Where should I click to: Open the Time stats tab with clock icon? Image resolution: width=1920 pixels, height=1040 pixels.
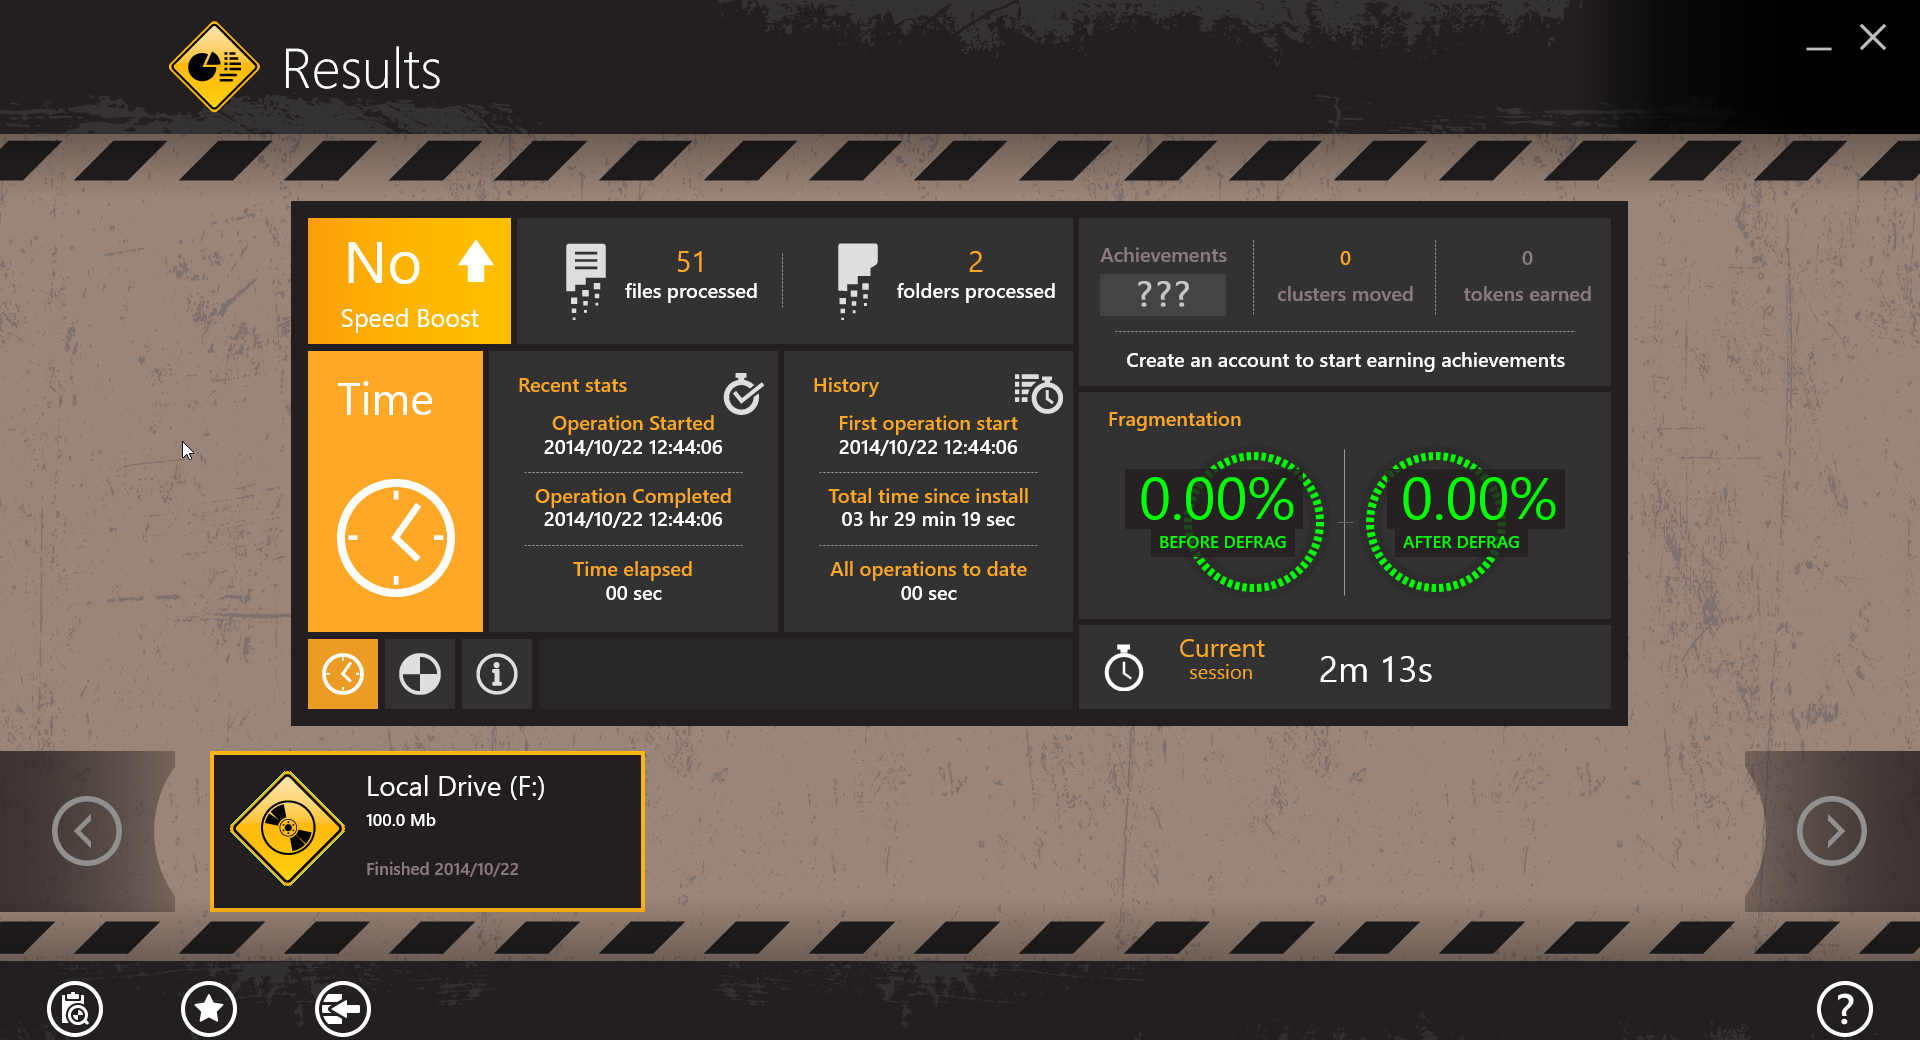tap(343, 674)
